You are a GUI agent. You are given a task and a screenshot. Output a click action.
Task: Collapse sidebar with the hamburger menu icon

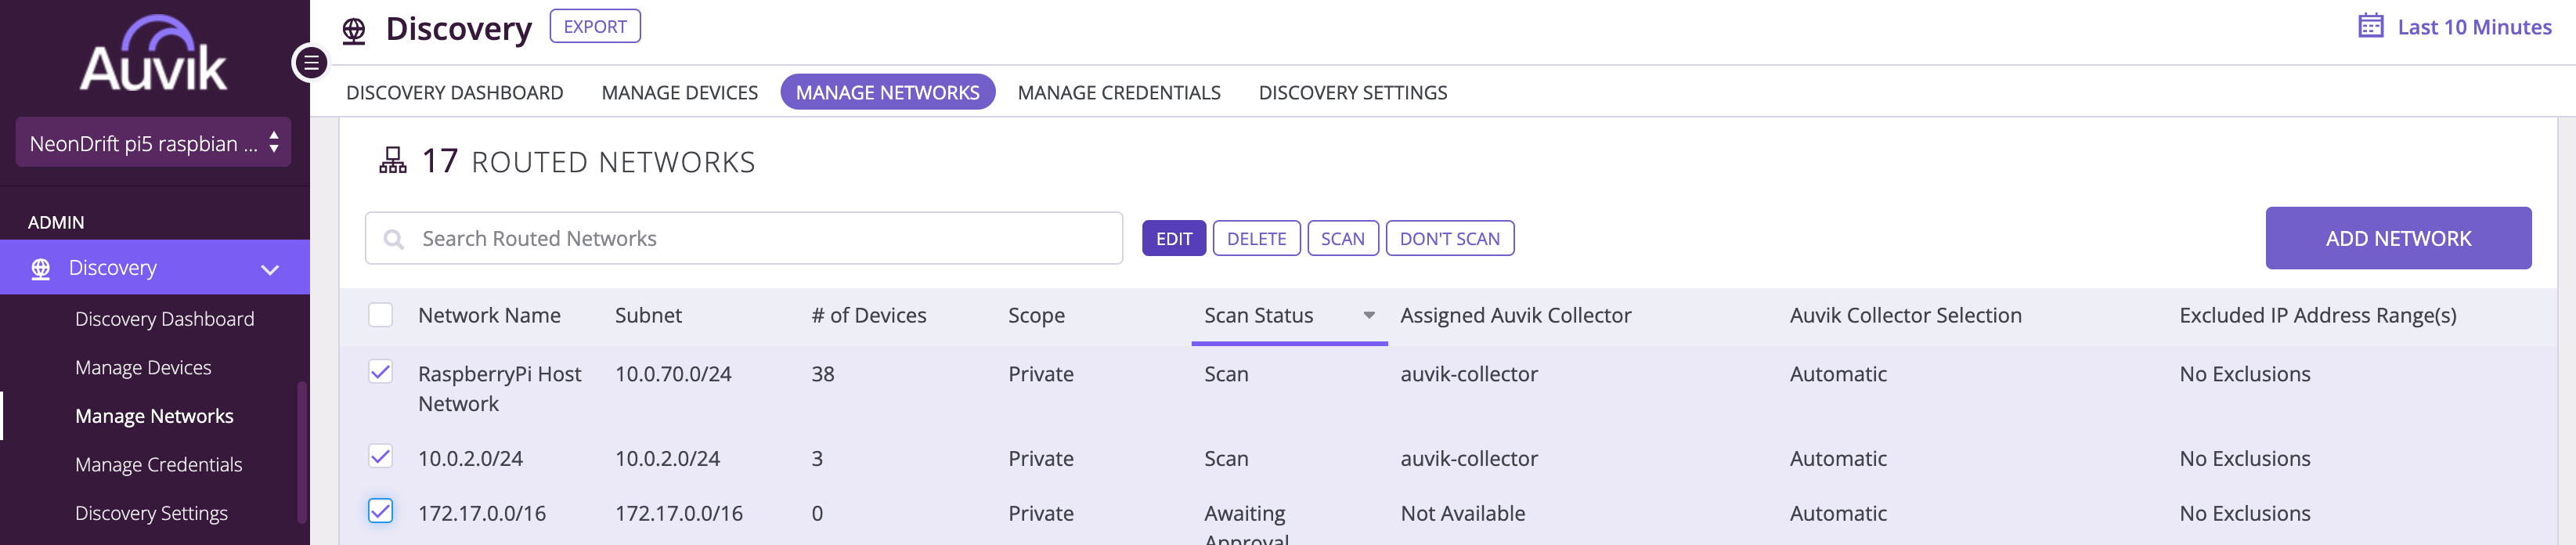311,63
